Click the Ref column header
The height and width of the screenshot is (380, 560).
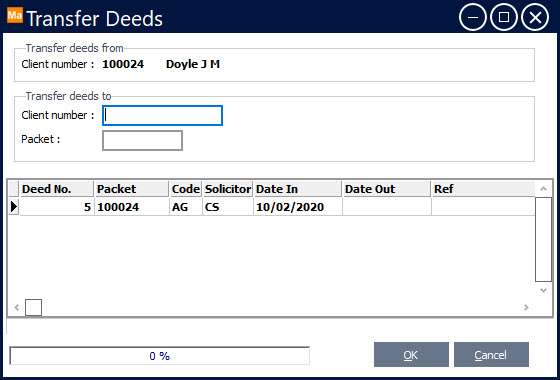pos(483,189)
